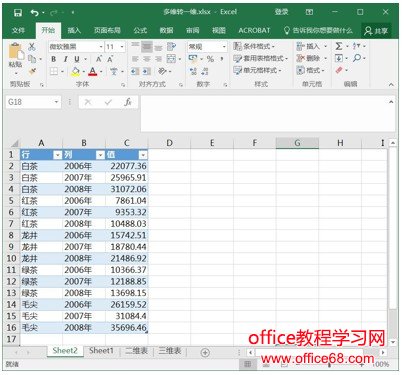Toggle Bold formatting

click(x=53, y=59)
